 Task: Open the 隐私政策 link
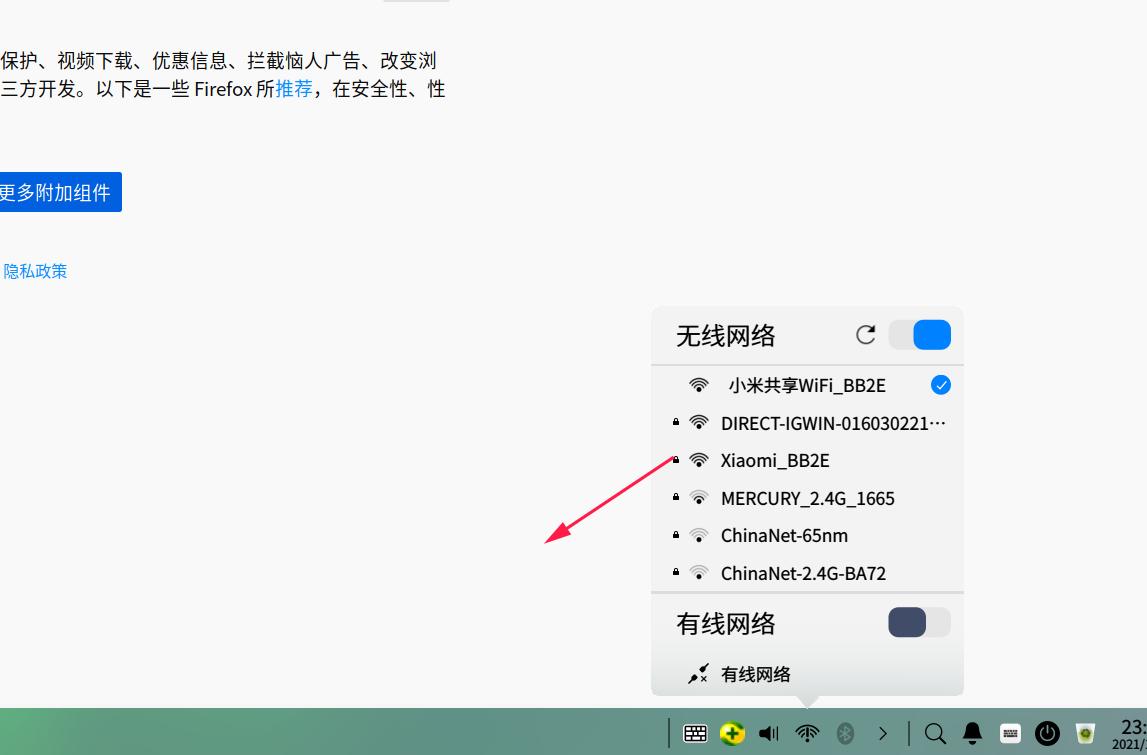(x=37, y=271)
